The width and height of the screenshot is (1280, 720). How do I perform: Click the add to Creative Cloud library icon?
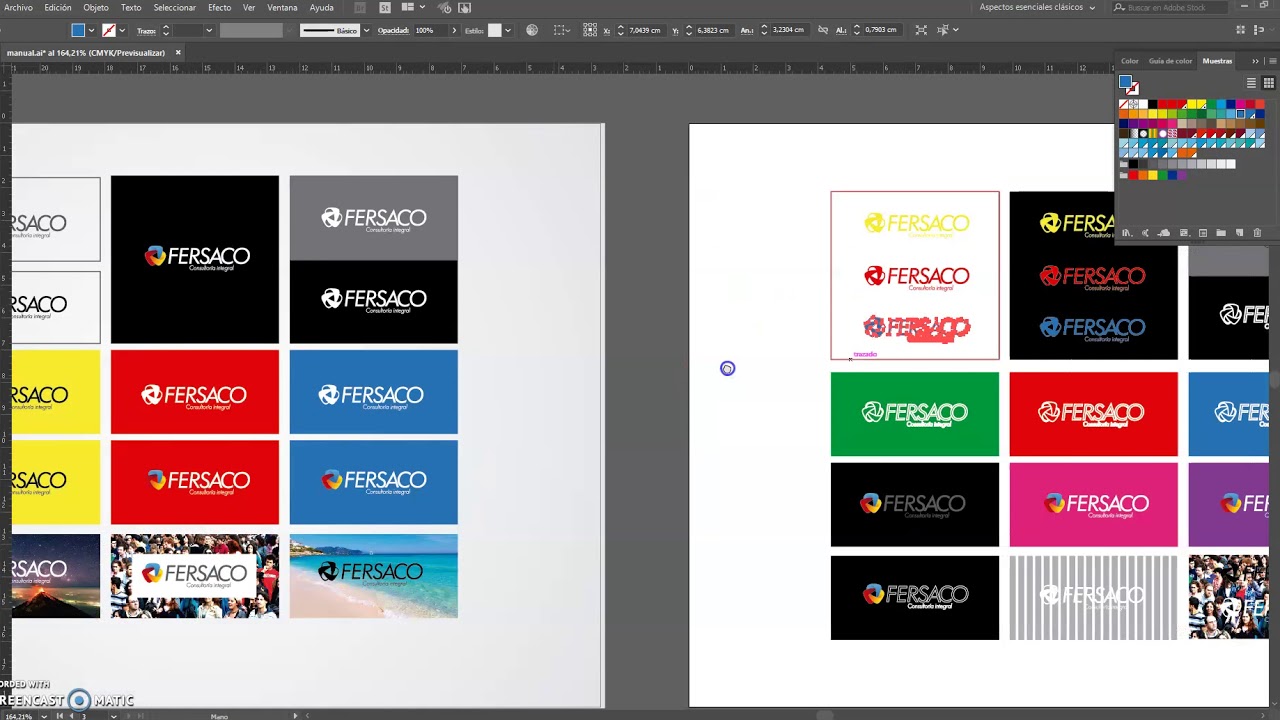[x=1164, y=233]
